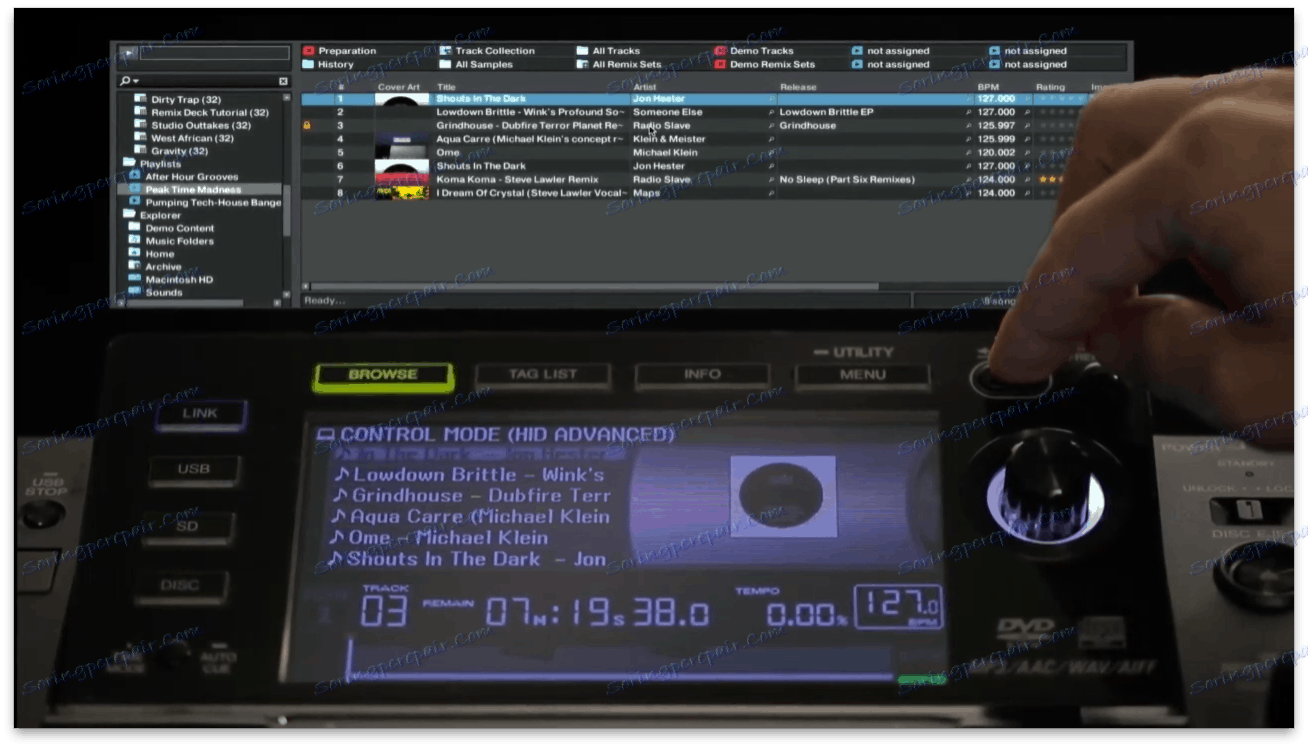Select track 1 Shouts In The Dark
The image size is (1308, 748).
click(x=481, y=100)
